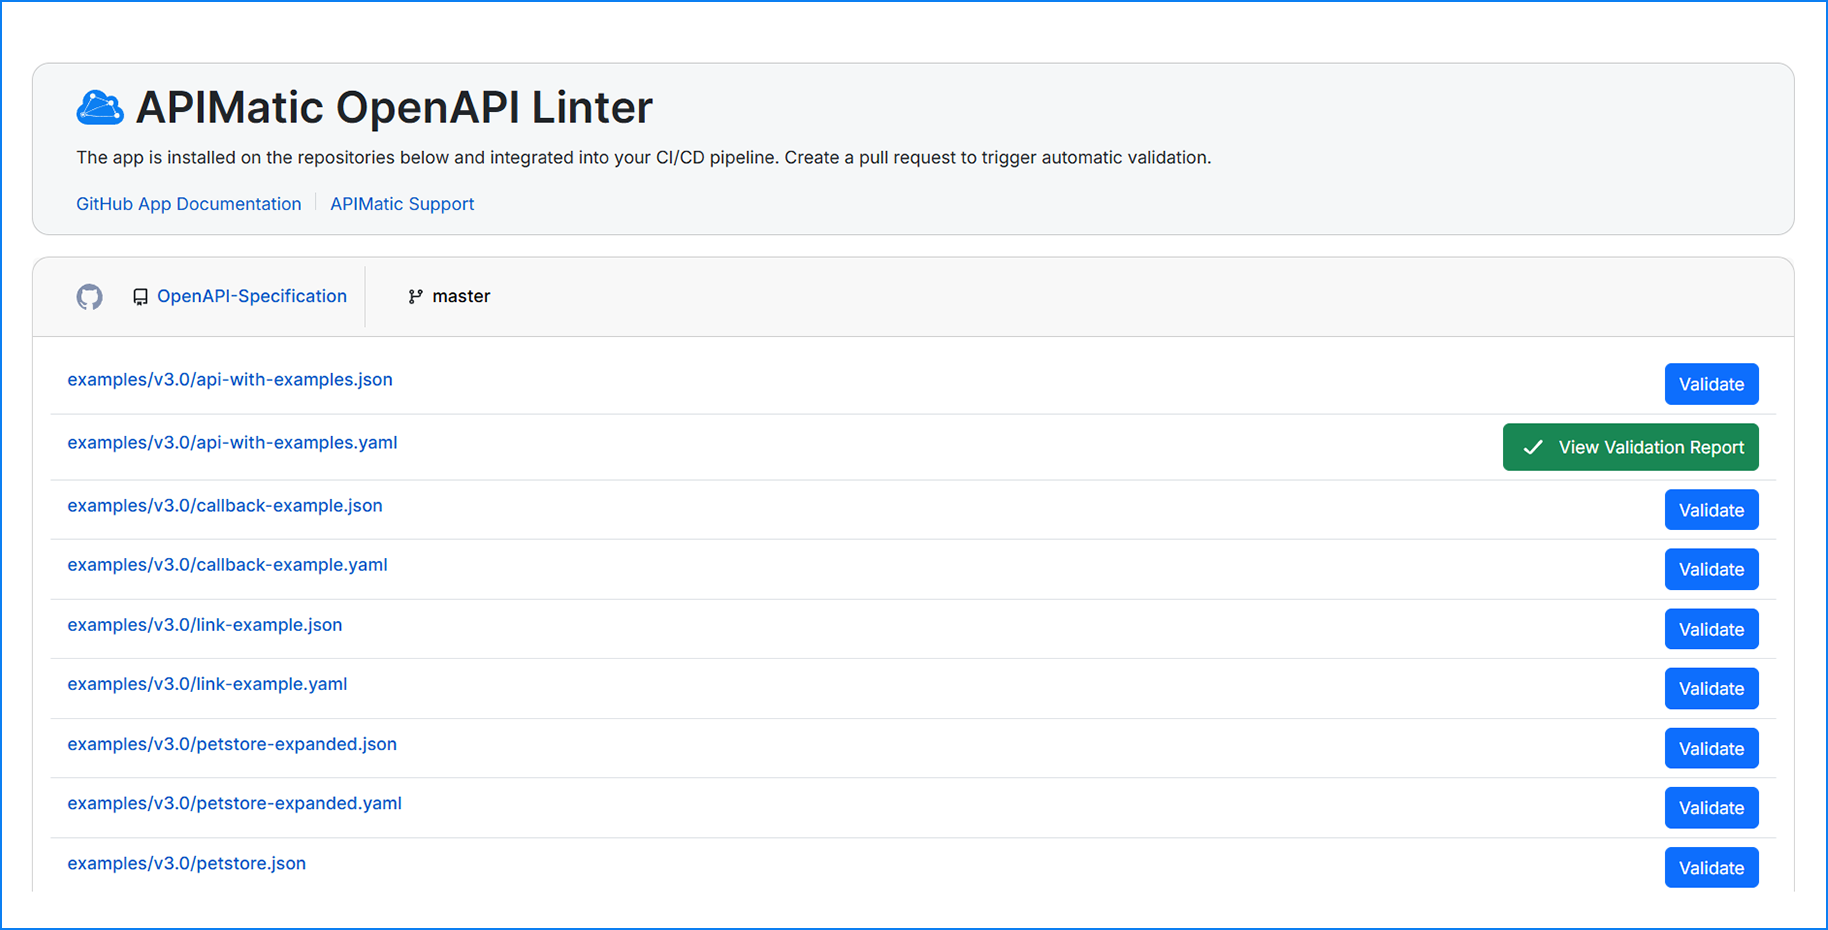This screenshot has height=930, width=1828.
Task: Open examples/v3.0/petstore-expanded.yaml file link
Action: click(x=234, y=803)
